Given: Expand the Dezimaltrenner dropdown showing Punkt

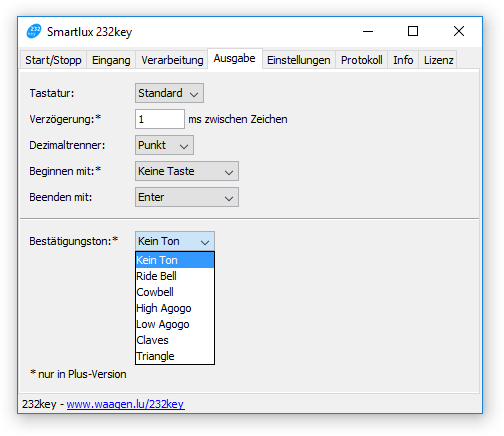Looking at the screenshot, I should click(x=164, y=145).
